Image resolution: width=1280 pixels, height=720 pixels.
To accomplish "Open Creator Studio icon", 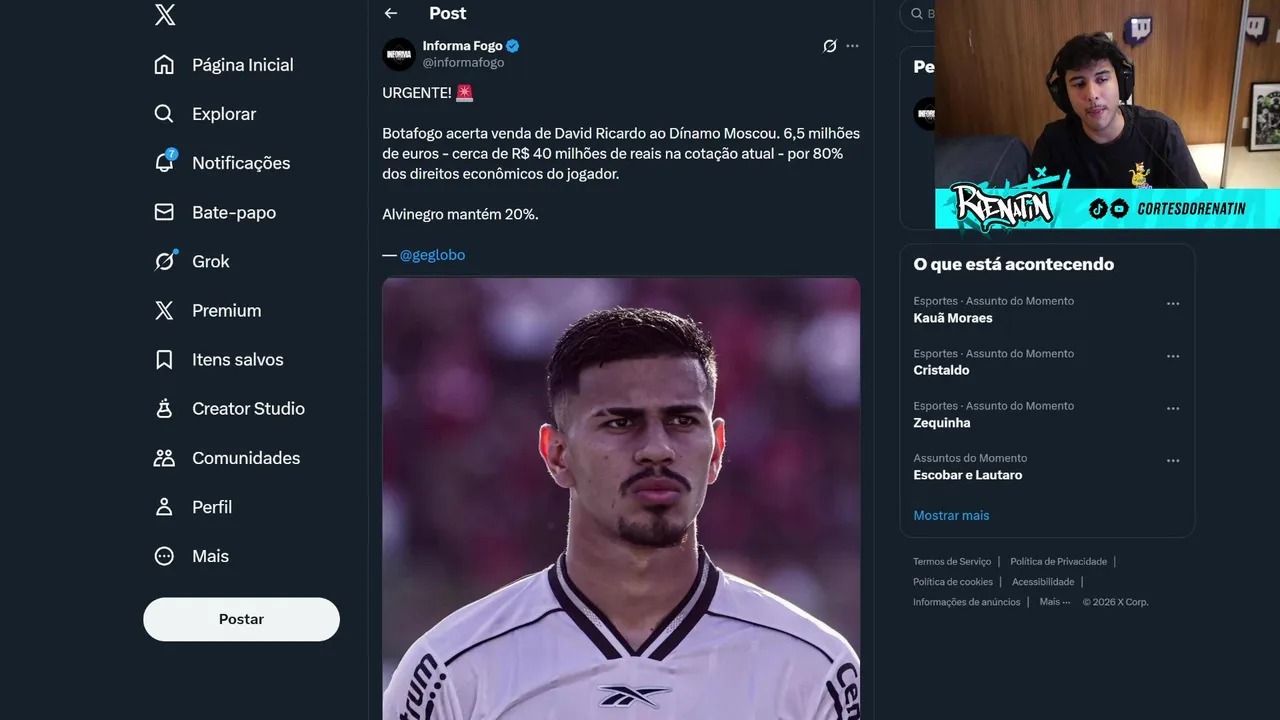I will [164, 409].
